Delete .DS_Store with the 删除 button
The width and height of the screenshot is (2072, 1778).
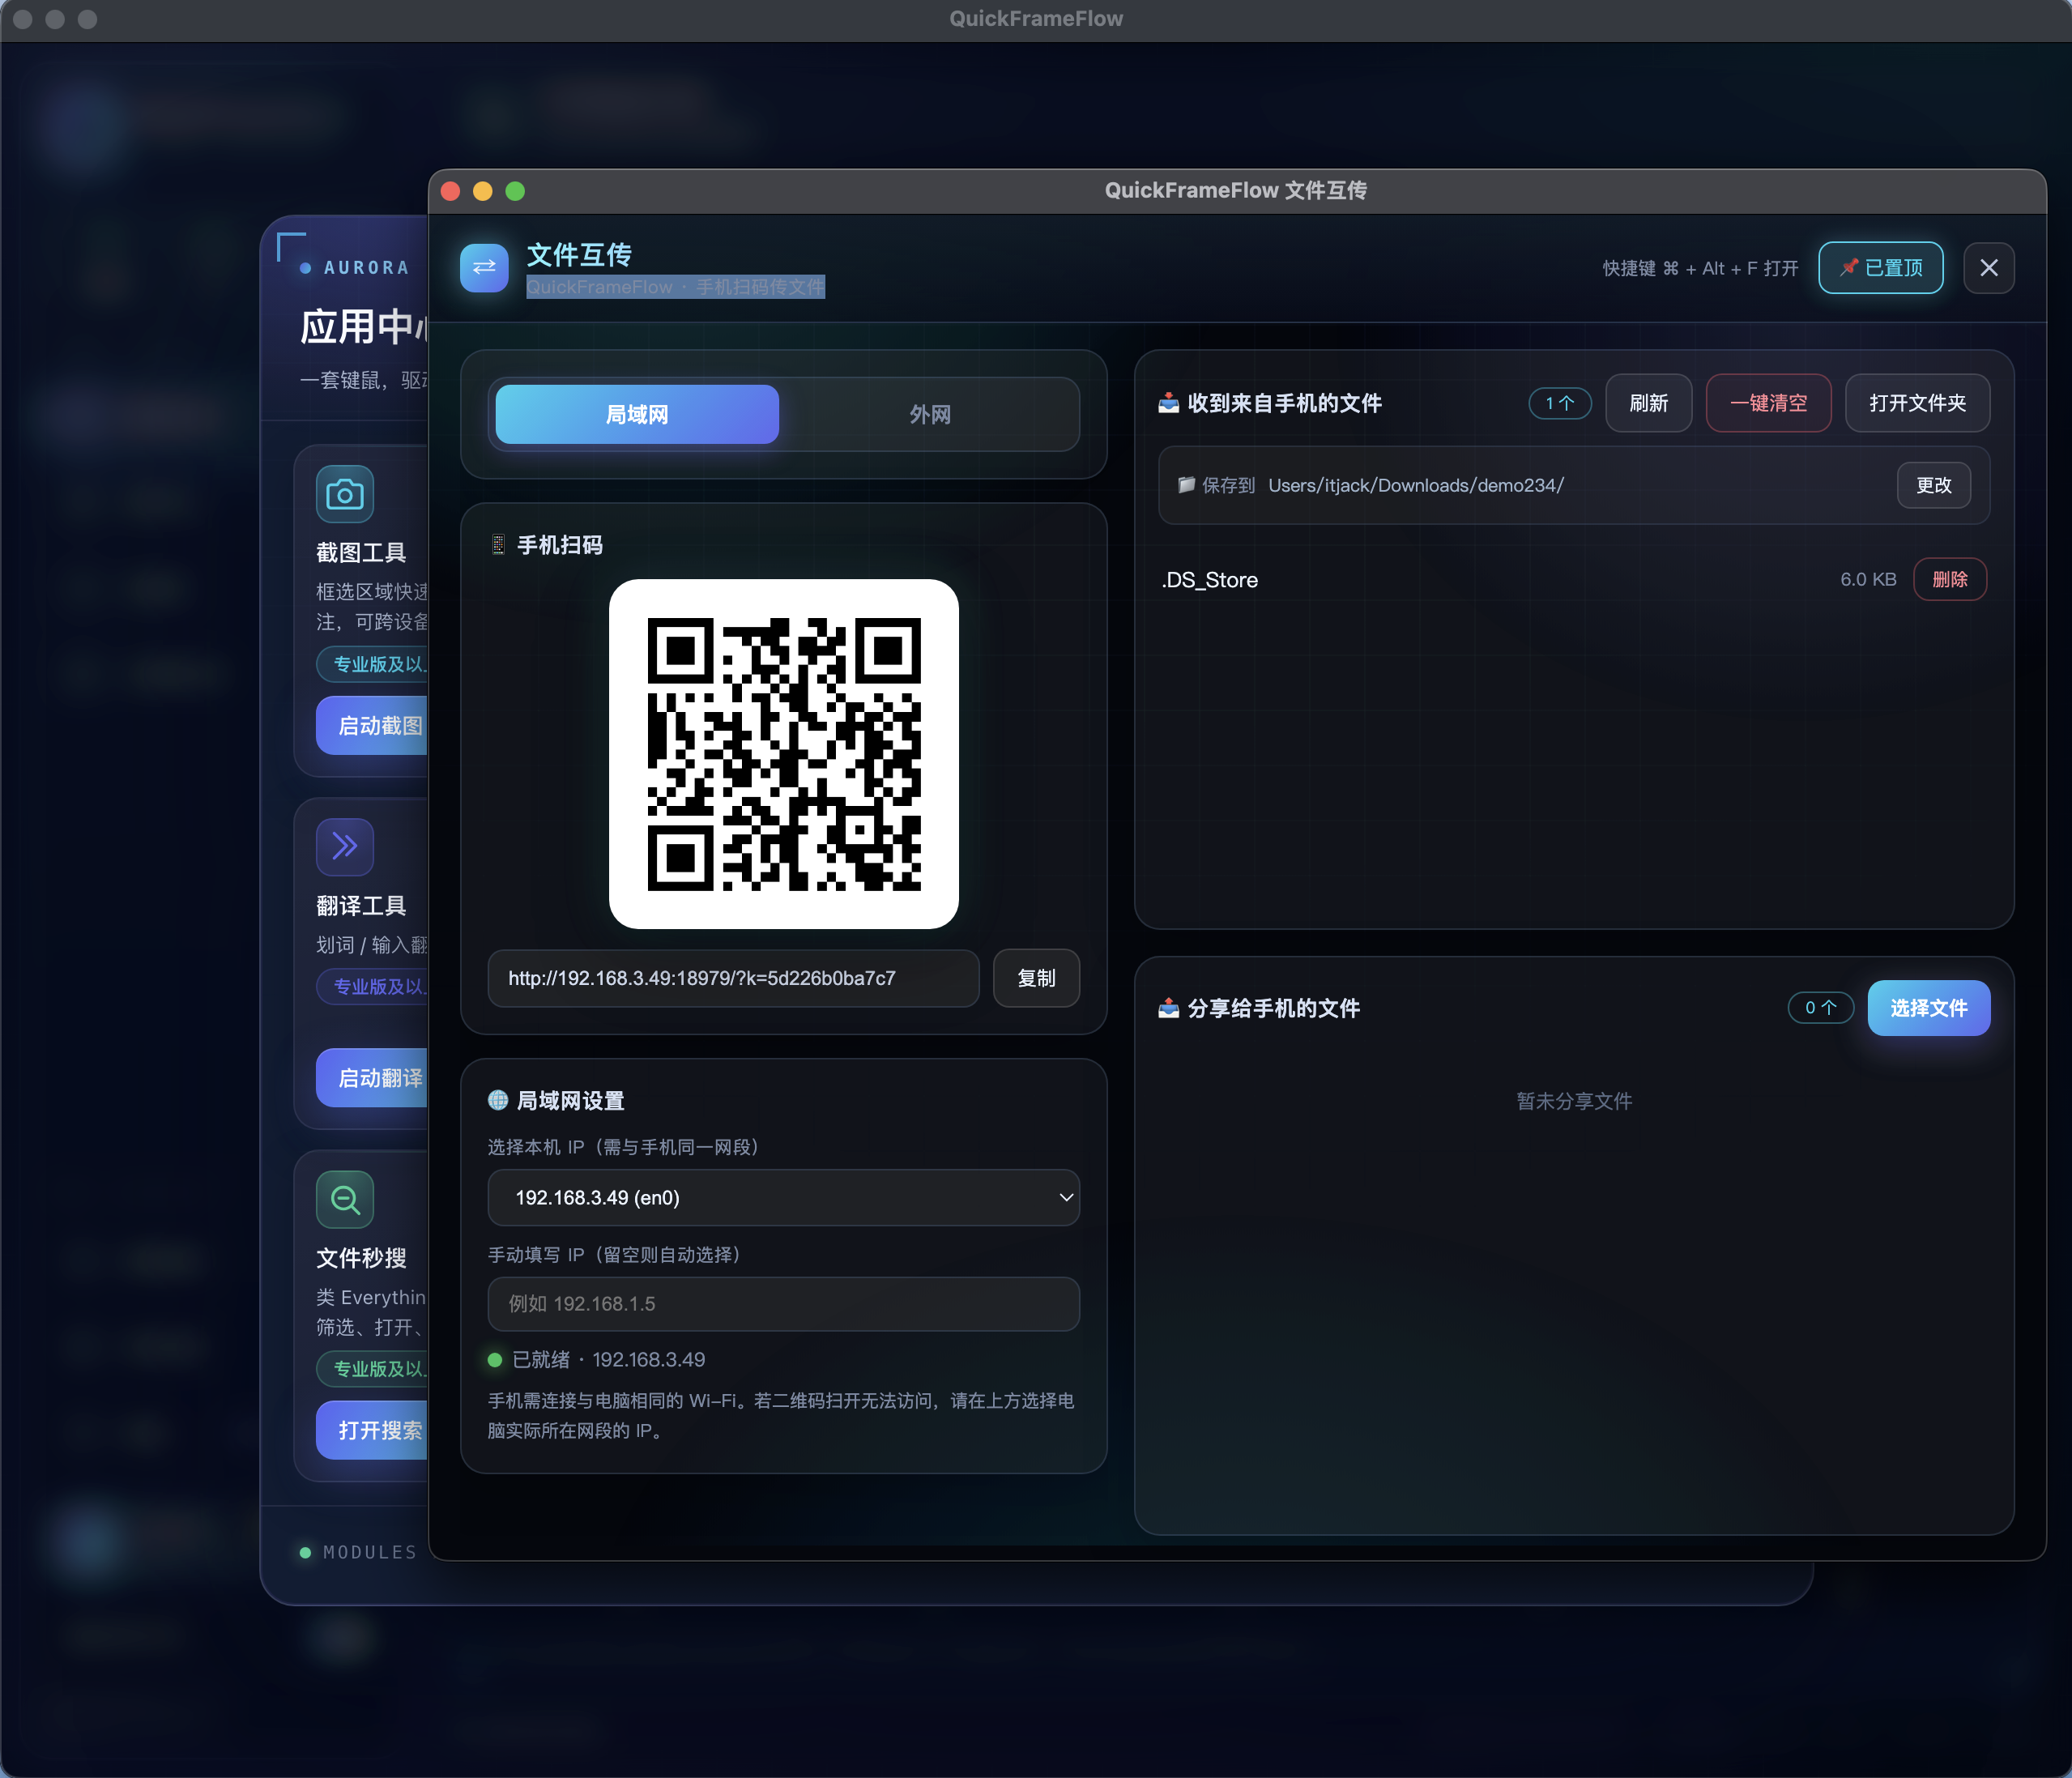coord(1949,580)
